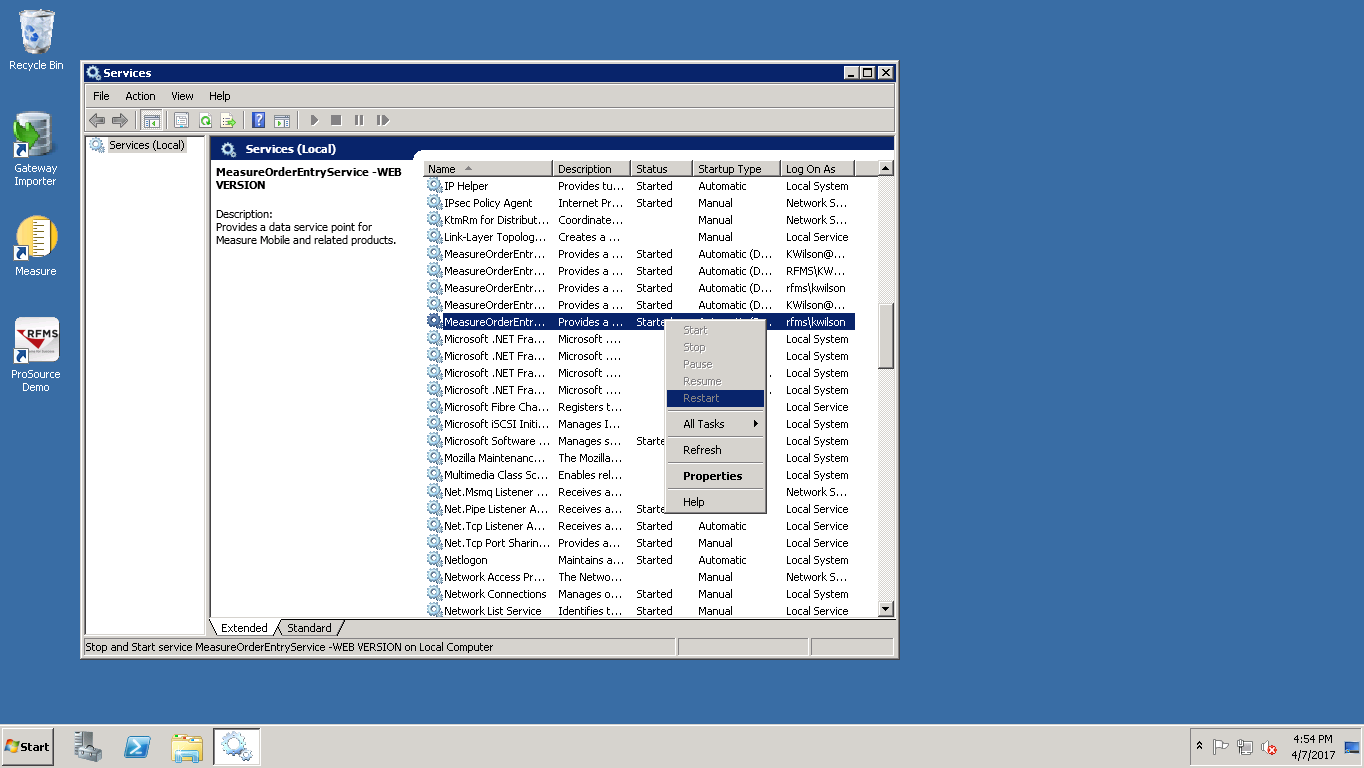Click the Start Service play icon in toolbar
This screenshot has width=1364, height=768.
314,120
